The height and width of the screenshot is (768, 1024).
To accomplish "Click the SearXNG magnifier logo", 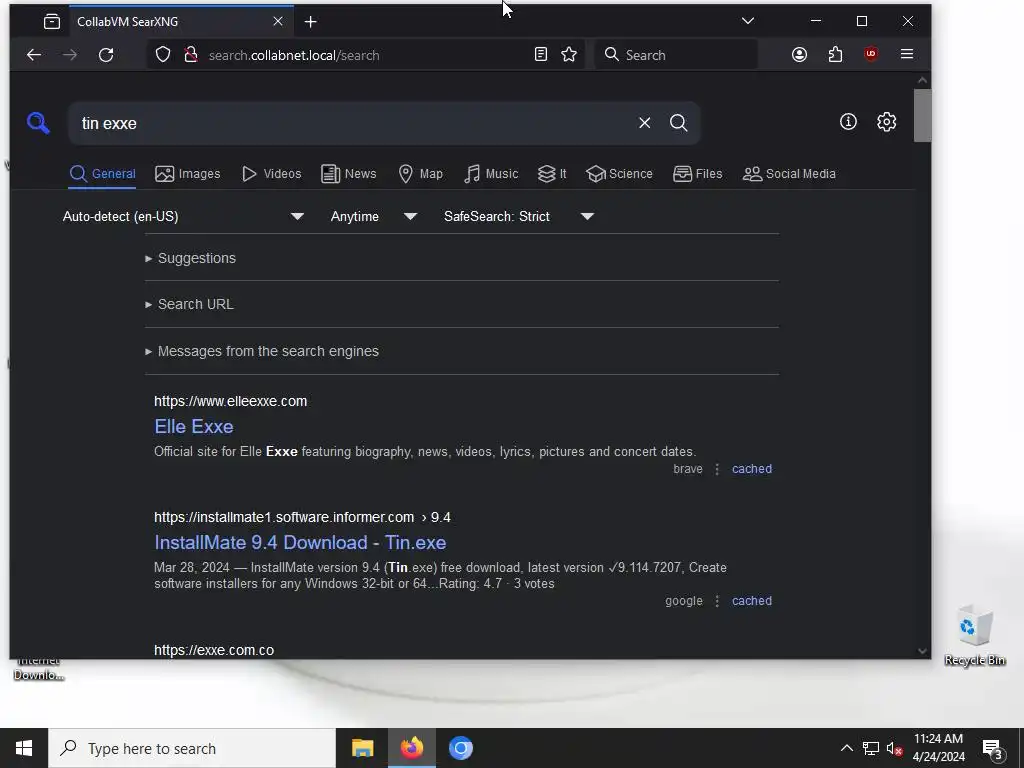I will pos(38,123).
